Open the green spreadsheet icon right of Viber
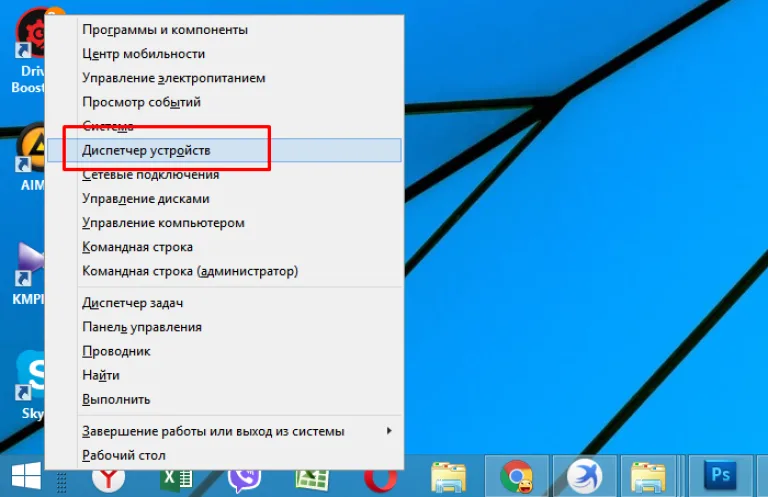This screenshot has height=497, width=768. (x=312, y=480)
